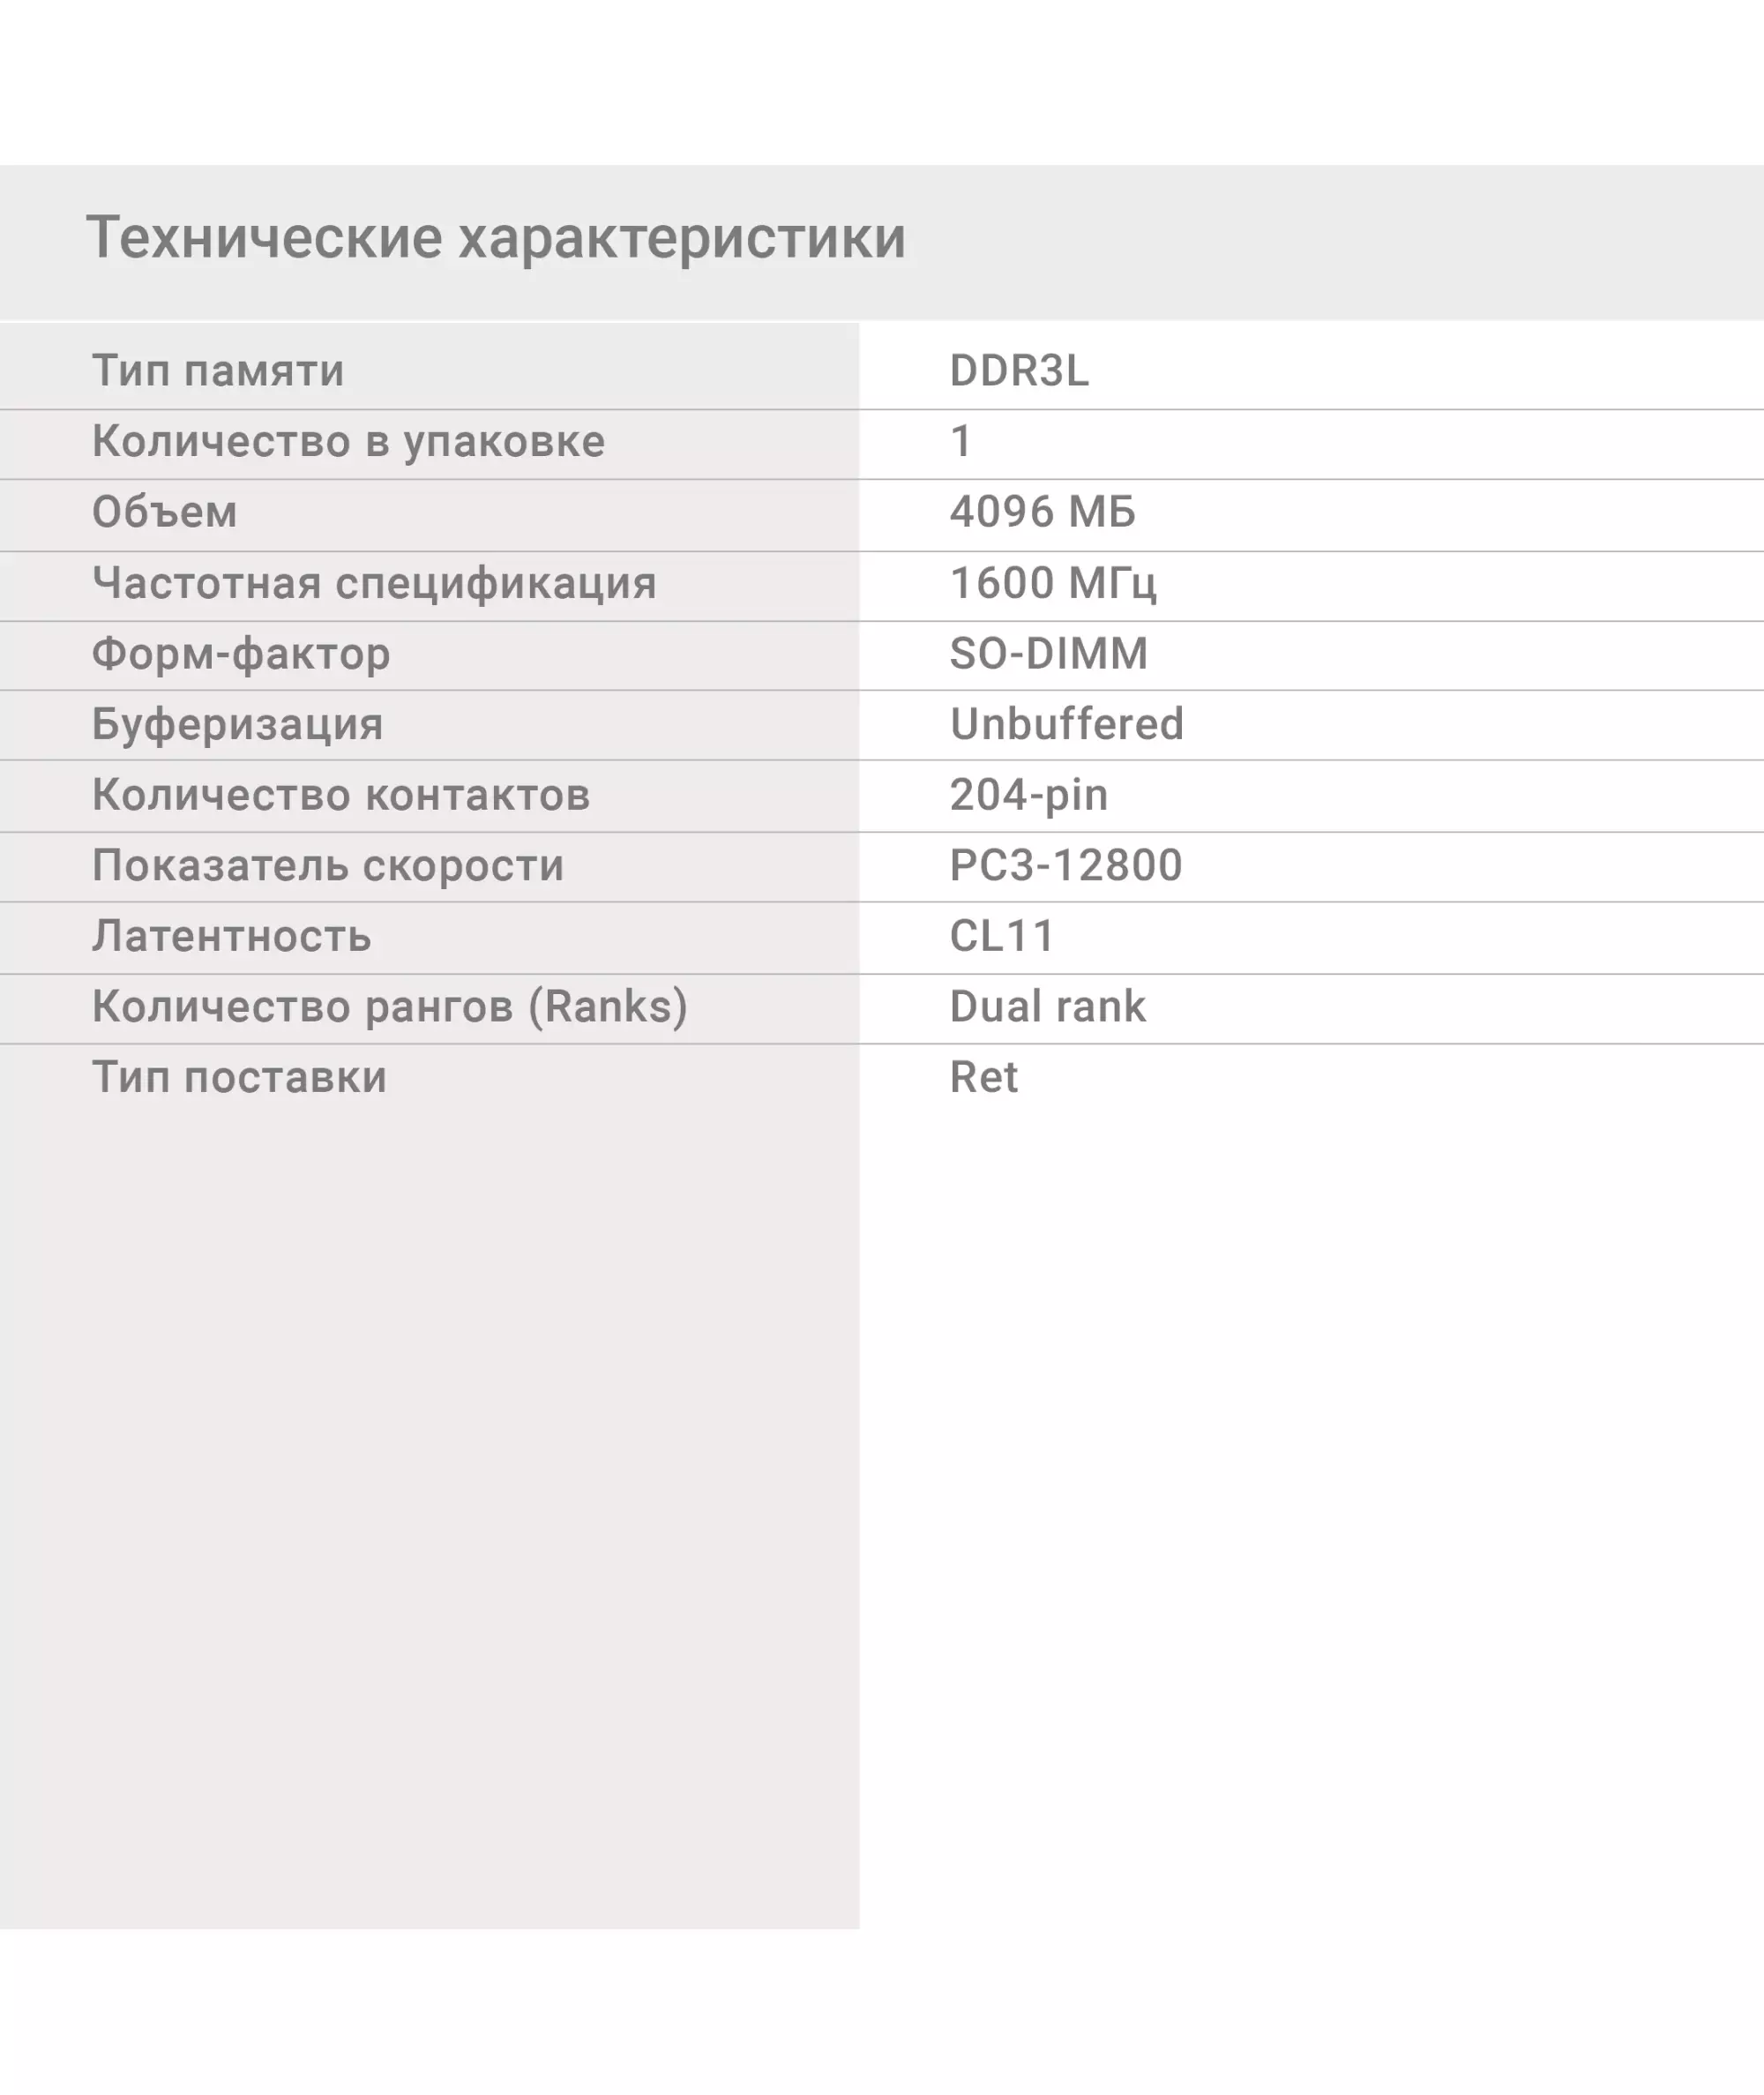Click the "Буферизация" label

tap(237, 725)
